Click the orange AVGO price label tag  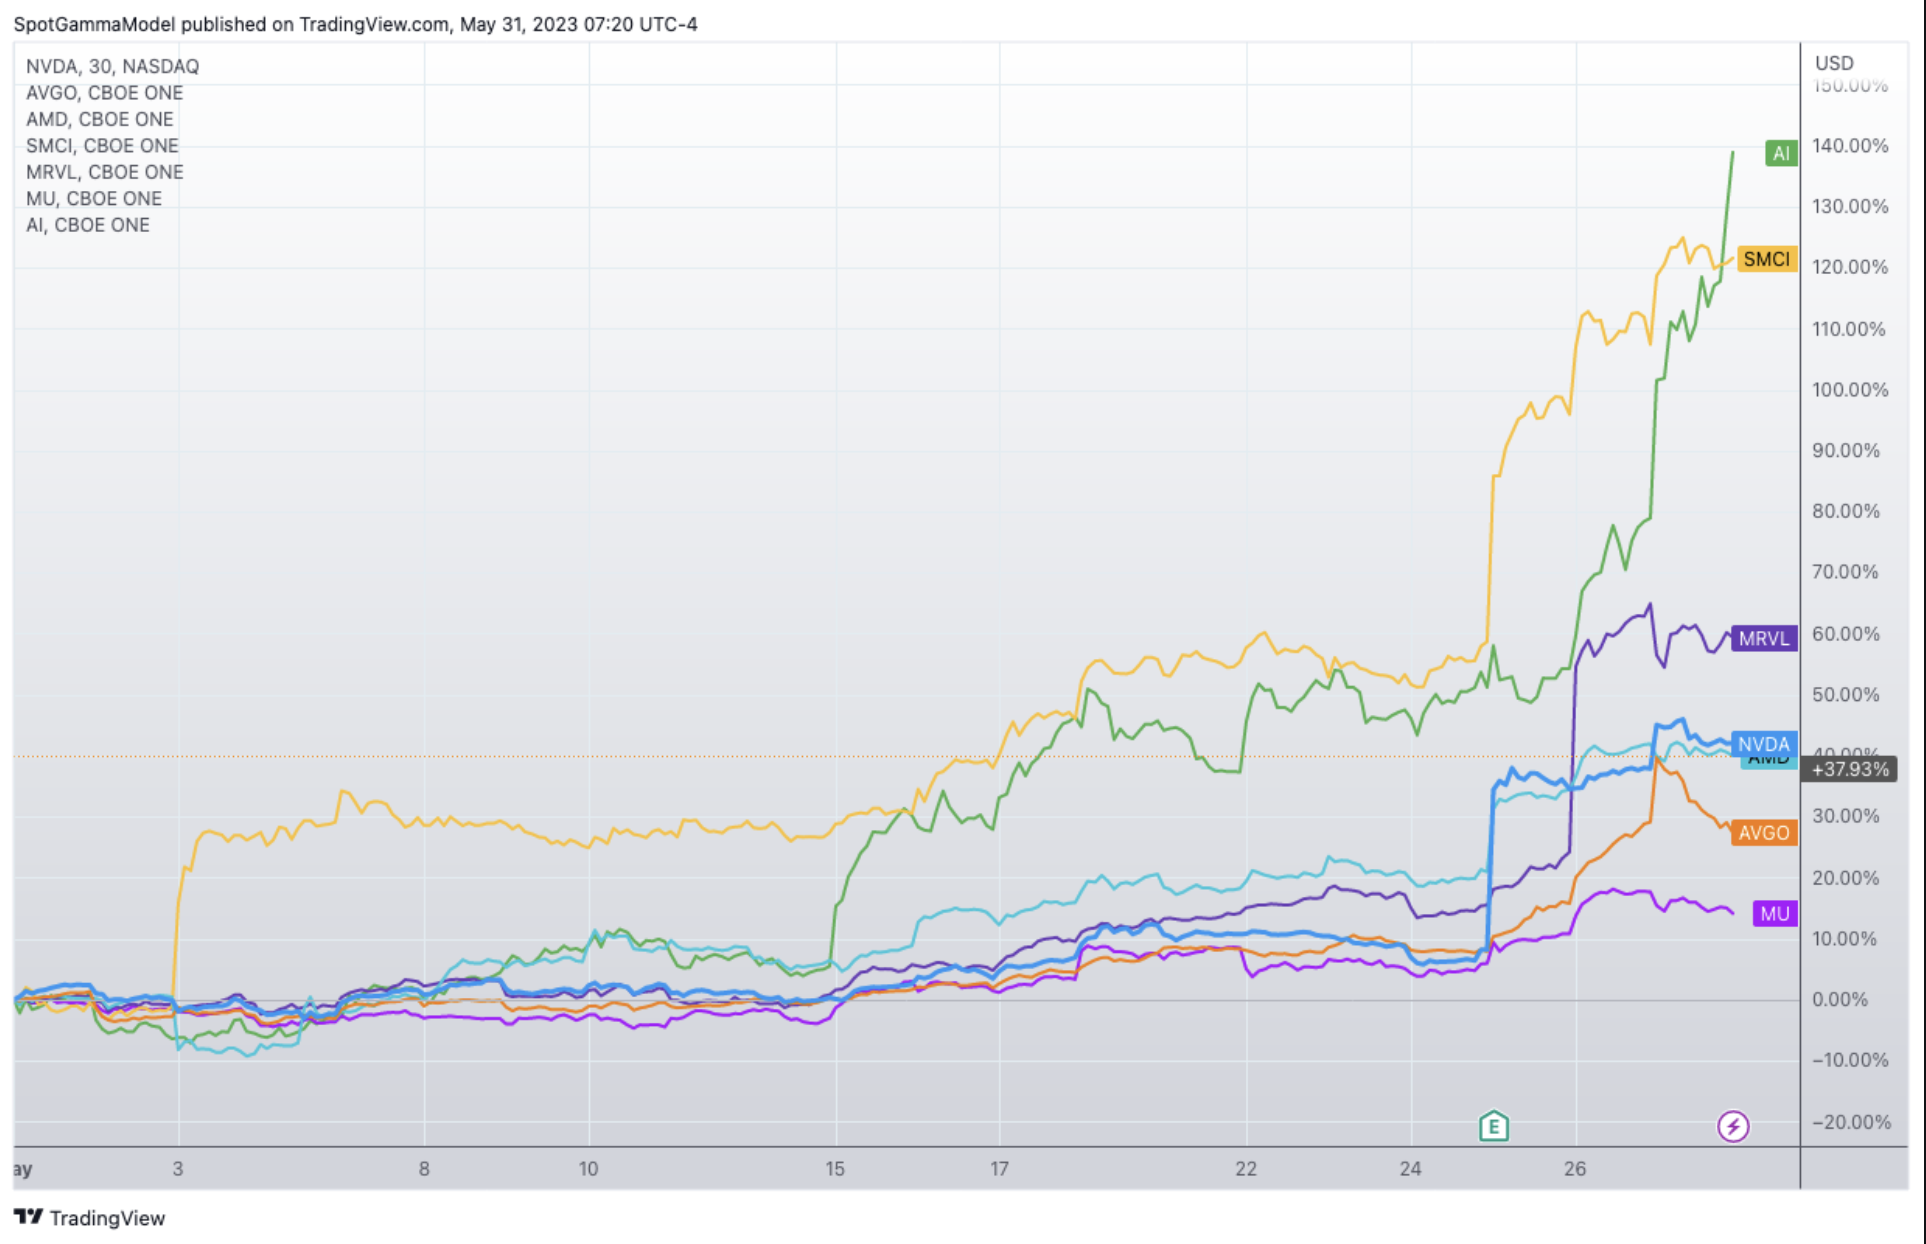1763,832
